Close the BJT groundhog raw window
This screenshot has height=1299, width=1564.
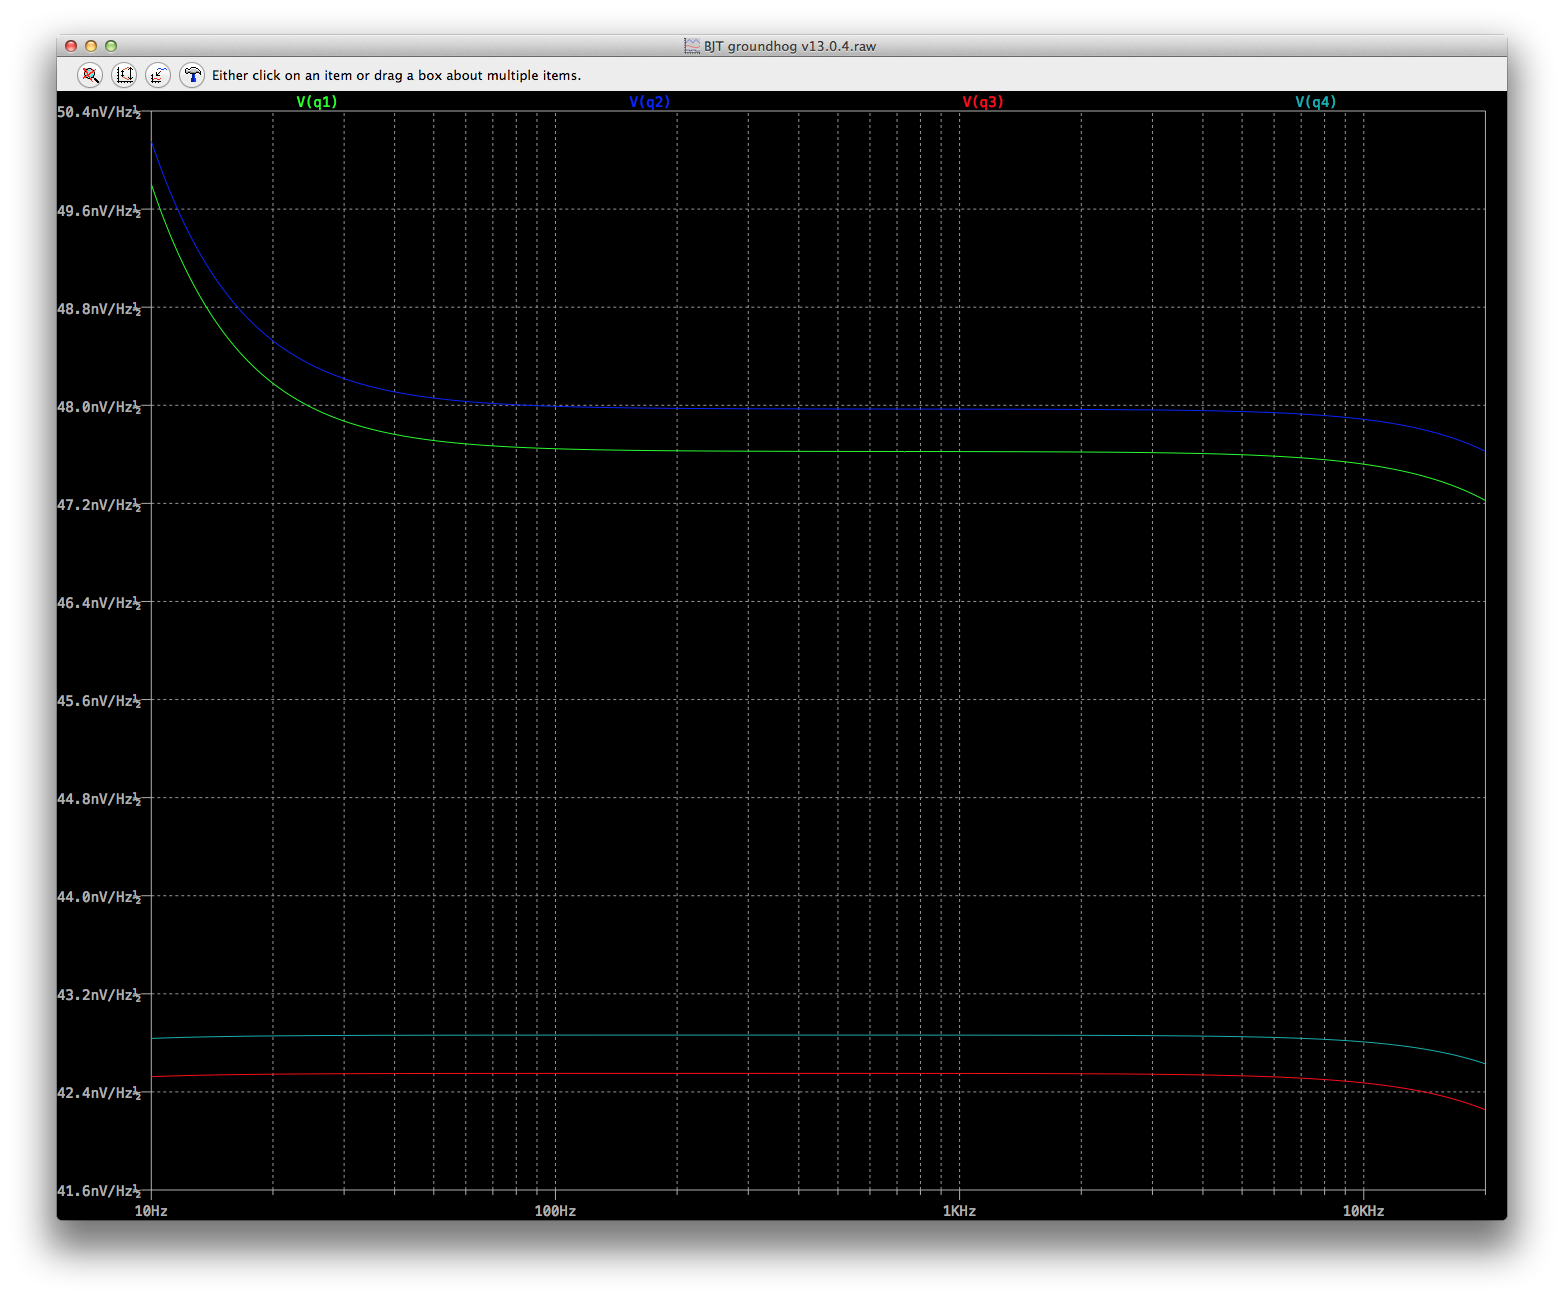point(71,46)
